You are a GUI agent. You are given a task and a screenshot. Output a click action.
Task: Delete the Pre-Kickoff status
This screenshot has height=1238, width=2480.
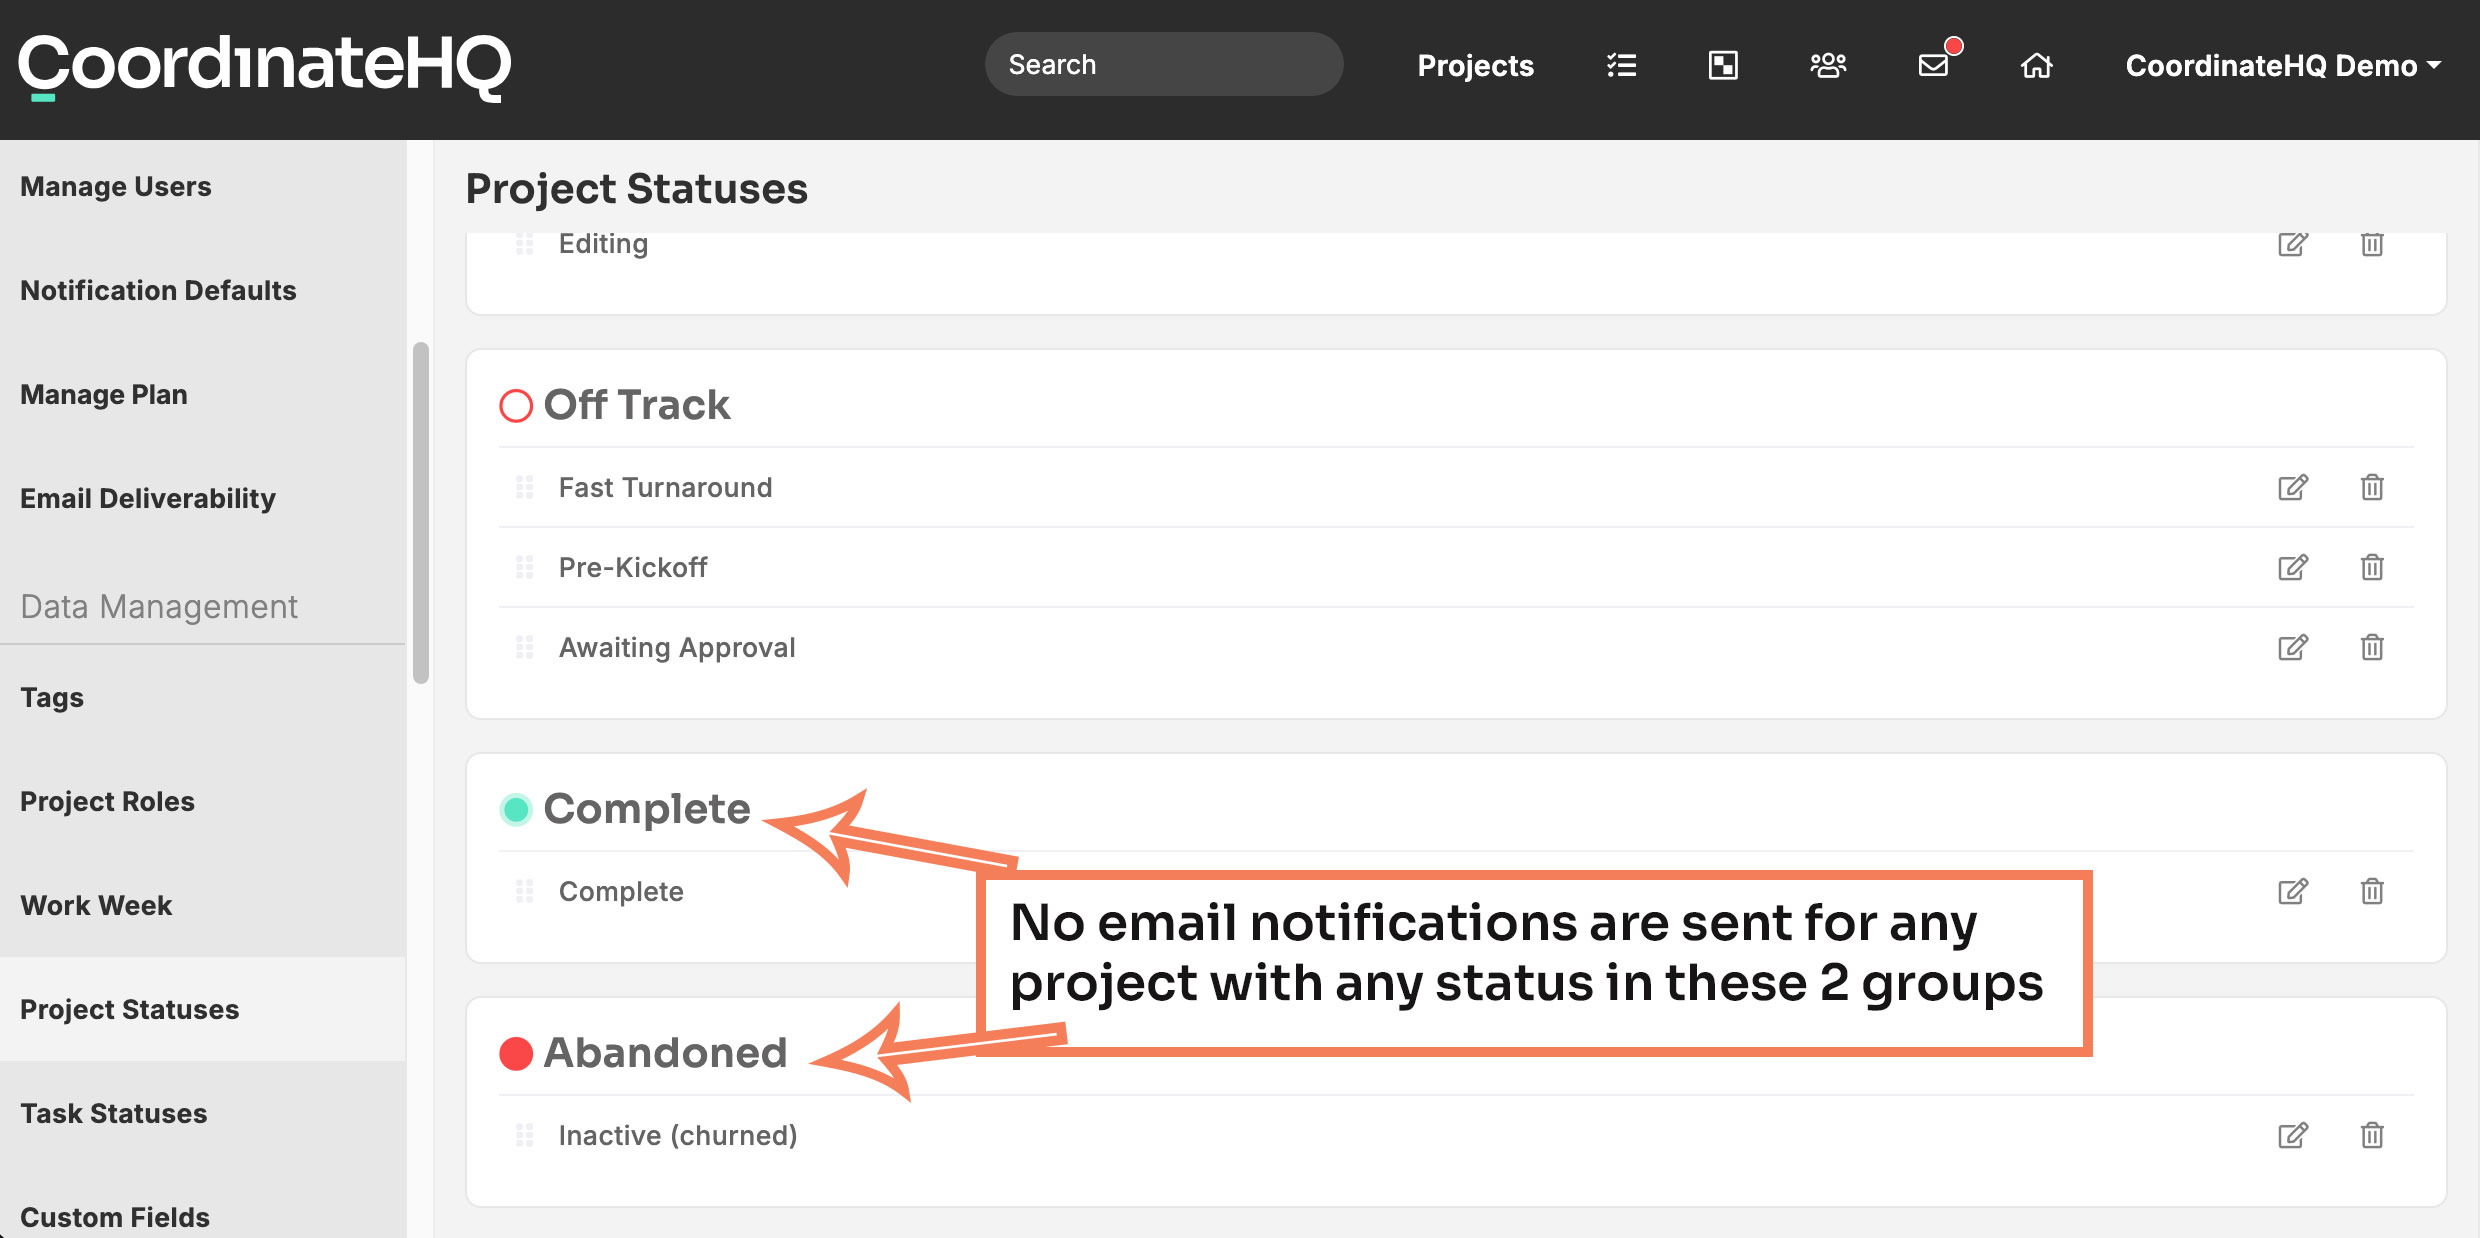(2372, 567)
